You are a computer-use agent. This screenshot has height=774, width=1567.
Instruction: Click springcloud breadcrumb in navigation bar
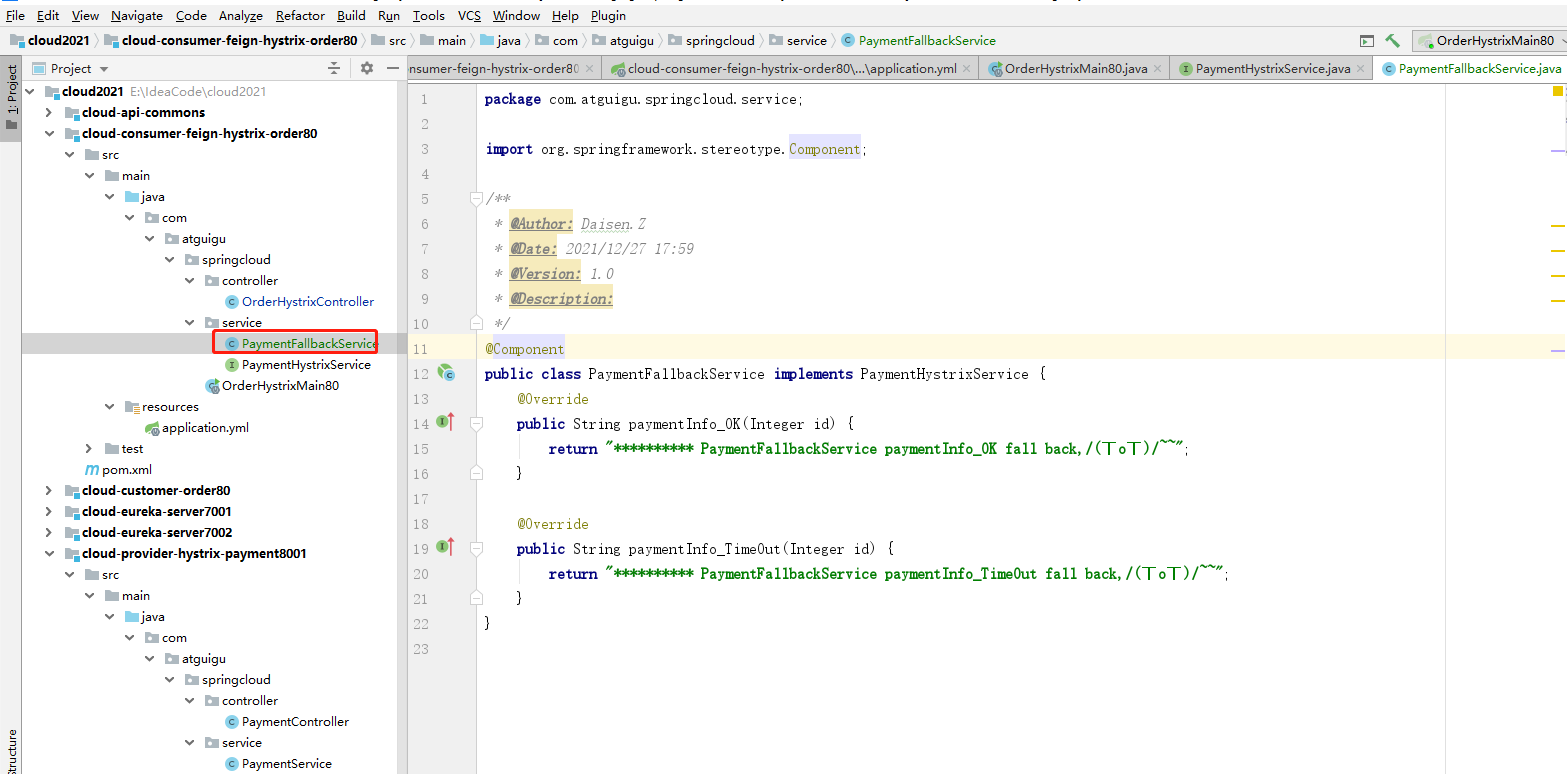720,41
